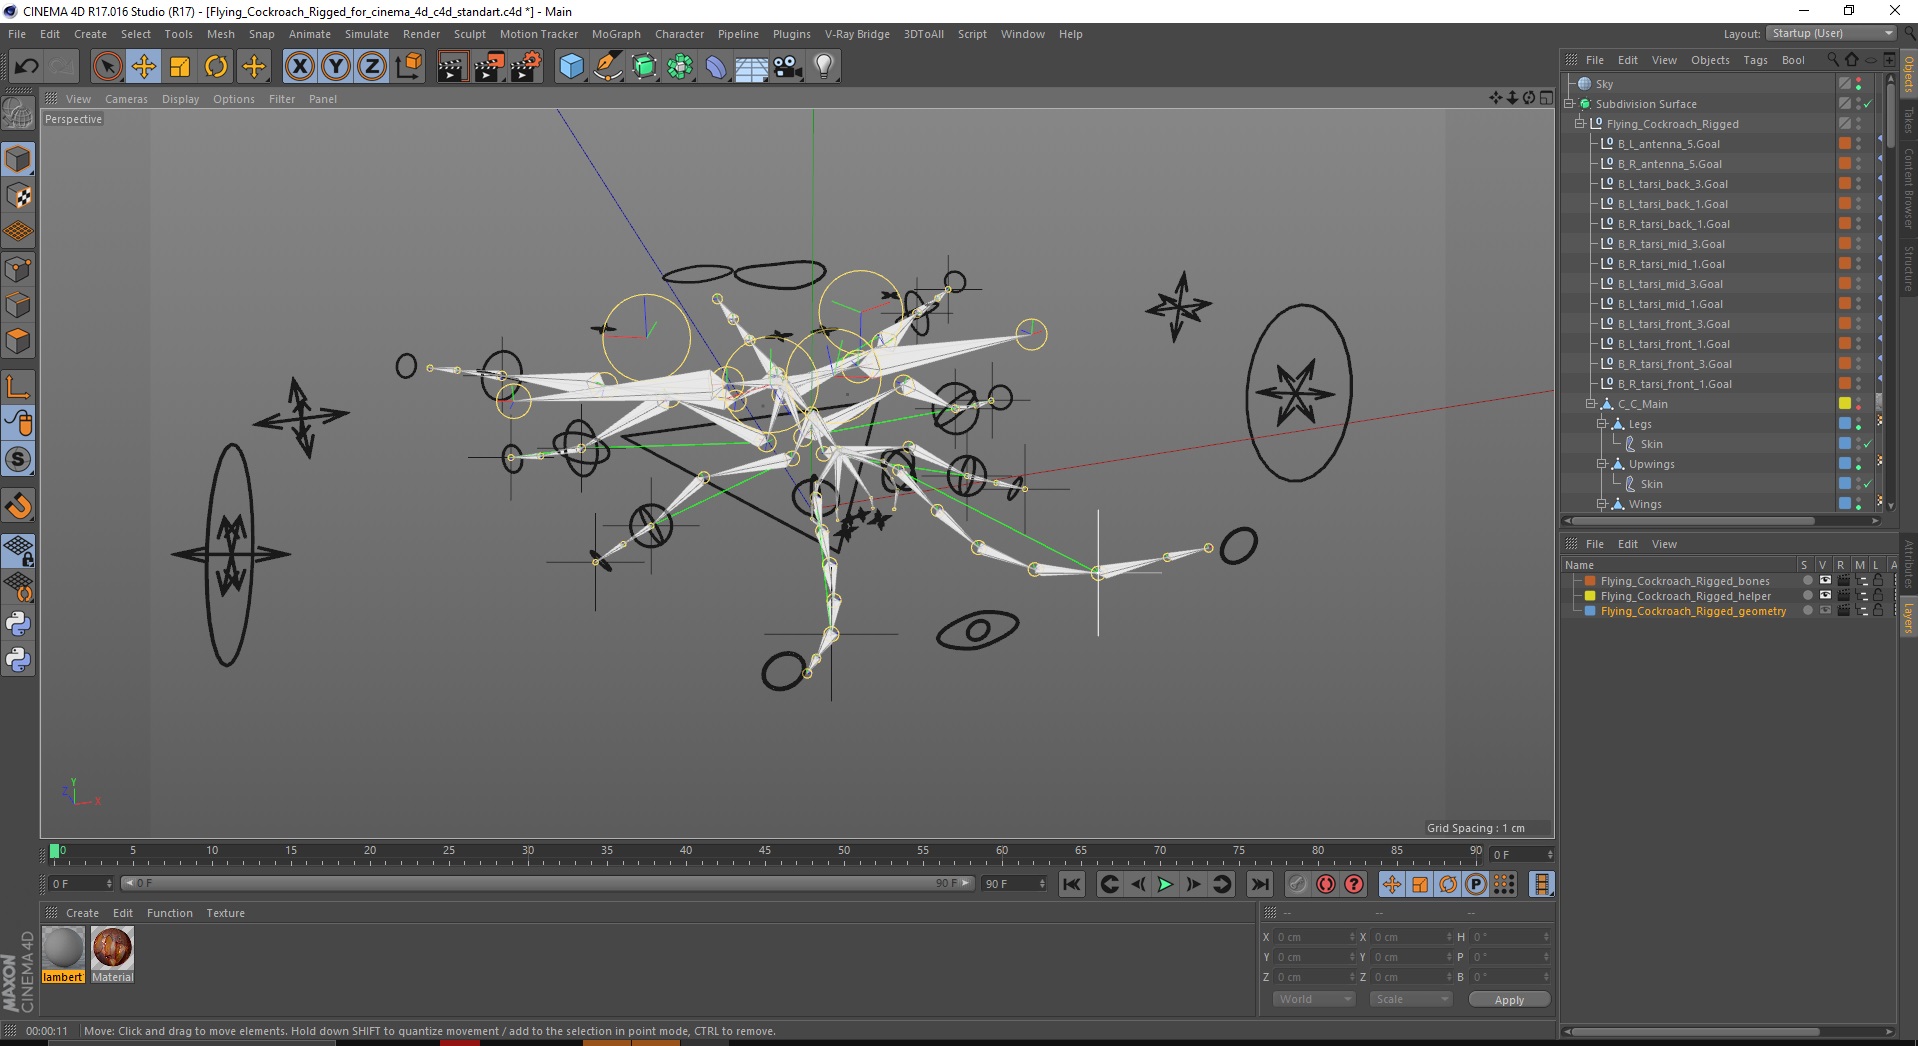Add a Light object
The width and height of the screenshot is (1918, 1046).
pyautogui.click(x=824, y=67)
